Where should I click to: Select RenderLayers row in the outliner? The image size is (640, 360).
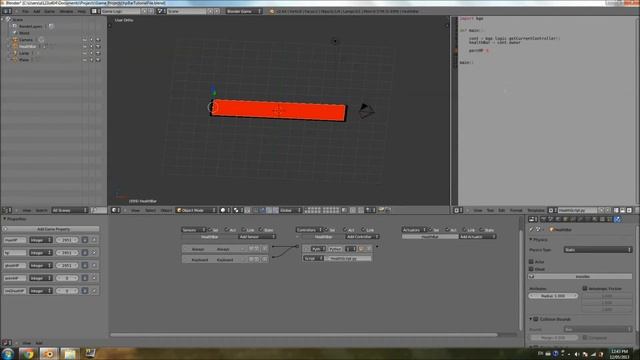[30, 26]
